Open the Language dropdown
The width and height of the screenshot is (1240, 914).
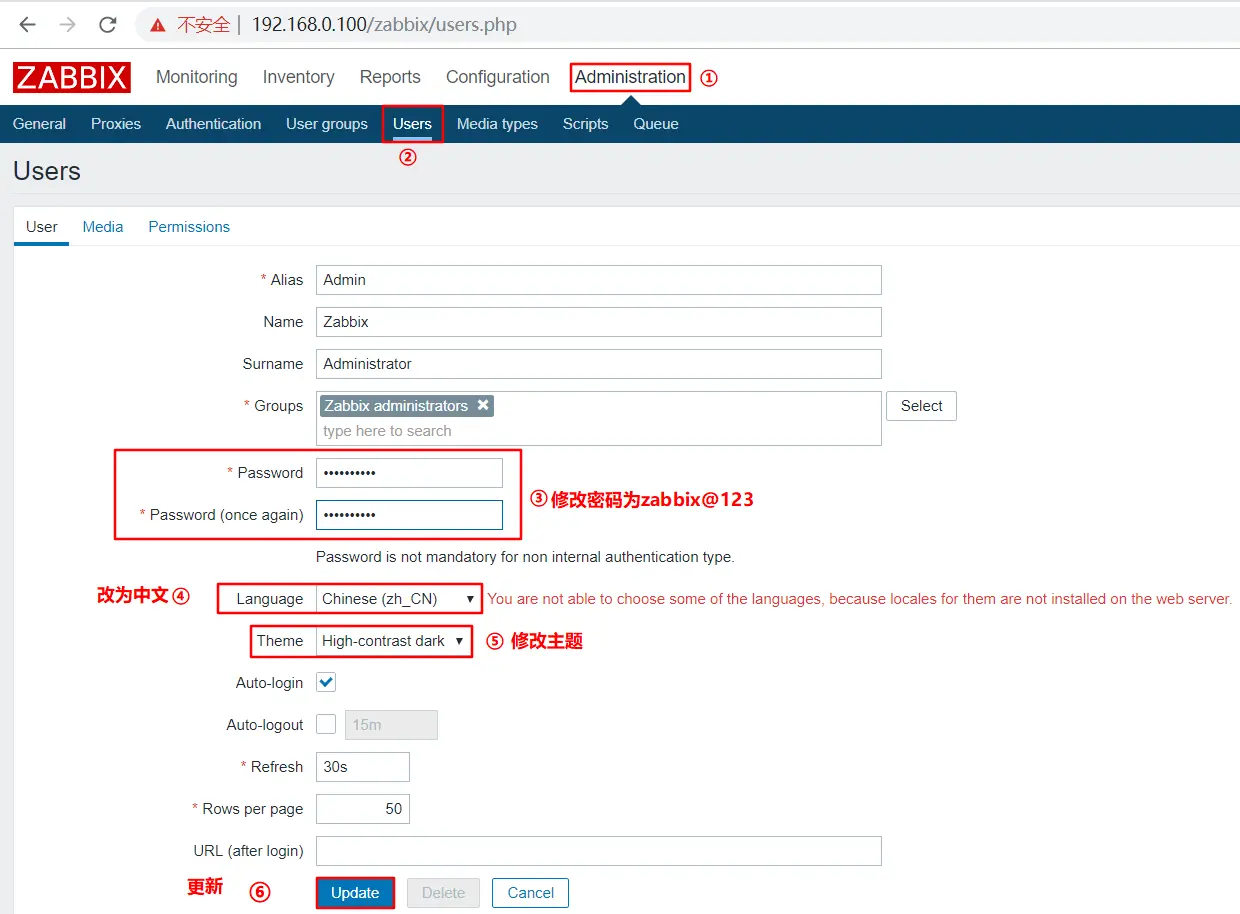pos(399,599)
